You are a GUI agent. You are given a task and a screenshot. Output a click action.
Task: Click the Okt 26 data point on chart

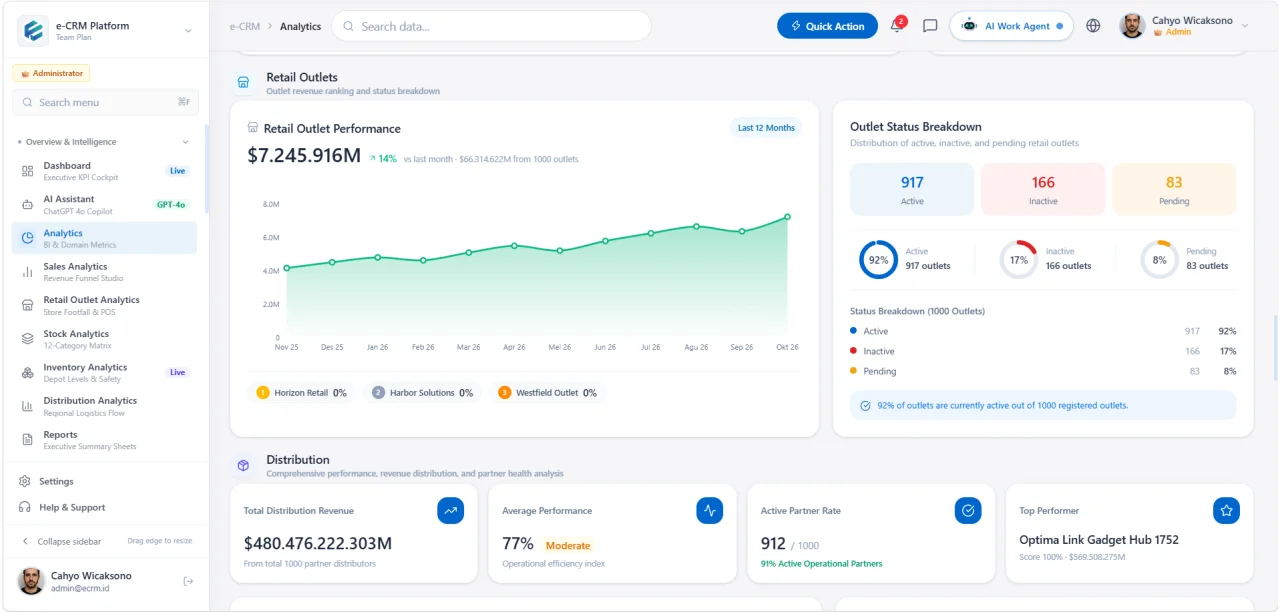(787, 217)
